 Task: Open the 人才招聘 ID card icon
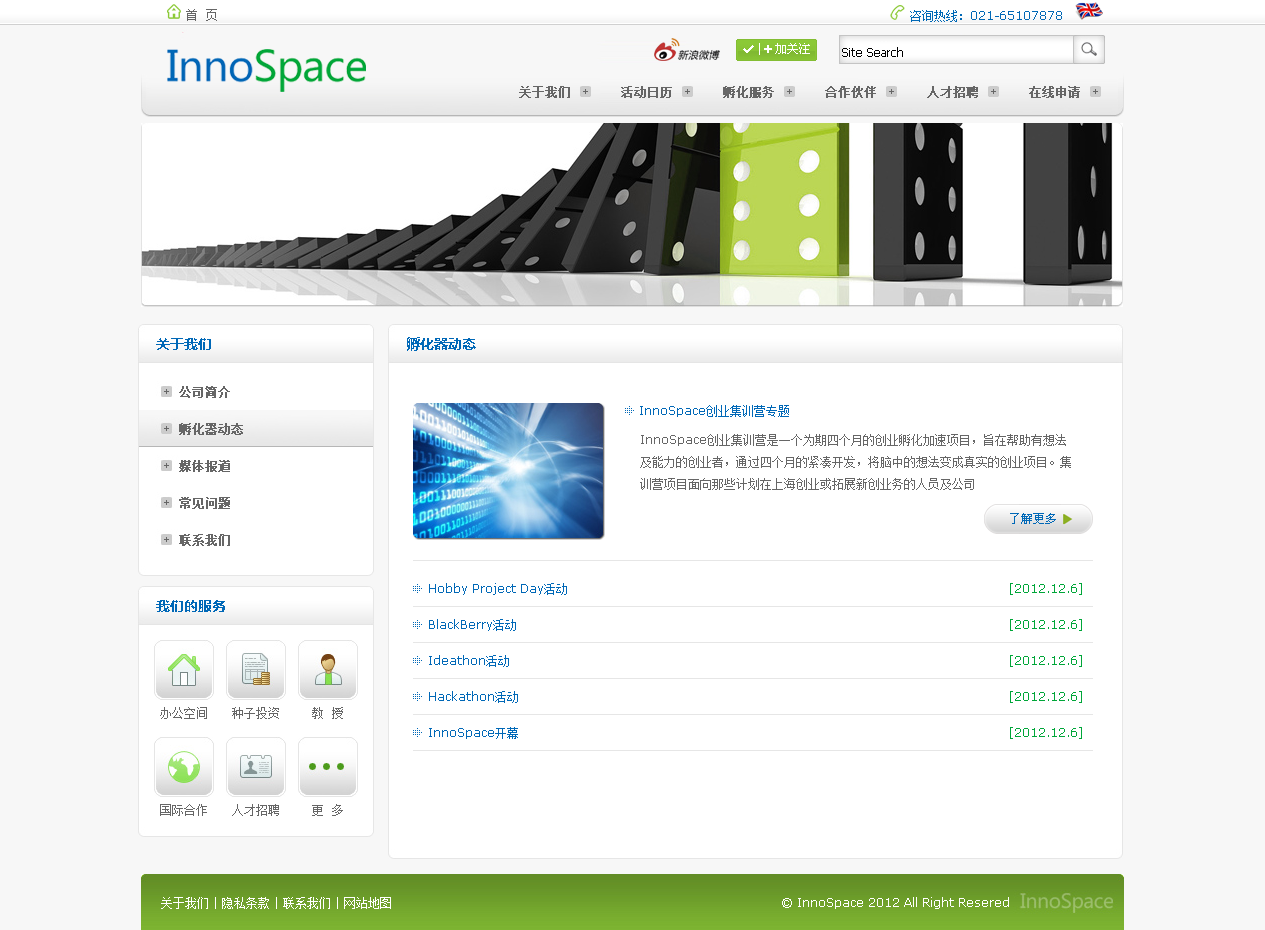[256, 766]
